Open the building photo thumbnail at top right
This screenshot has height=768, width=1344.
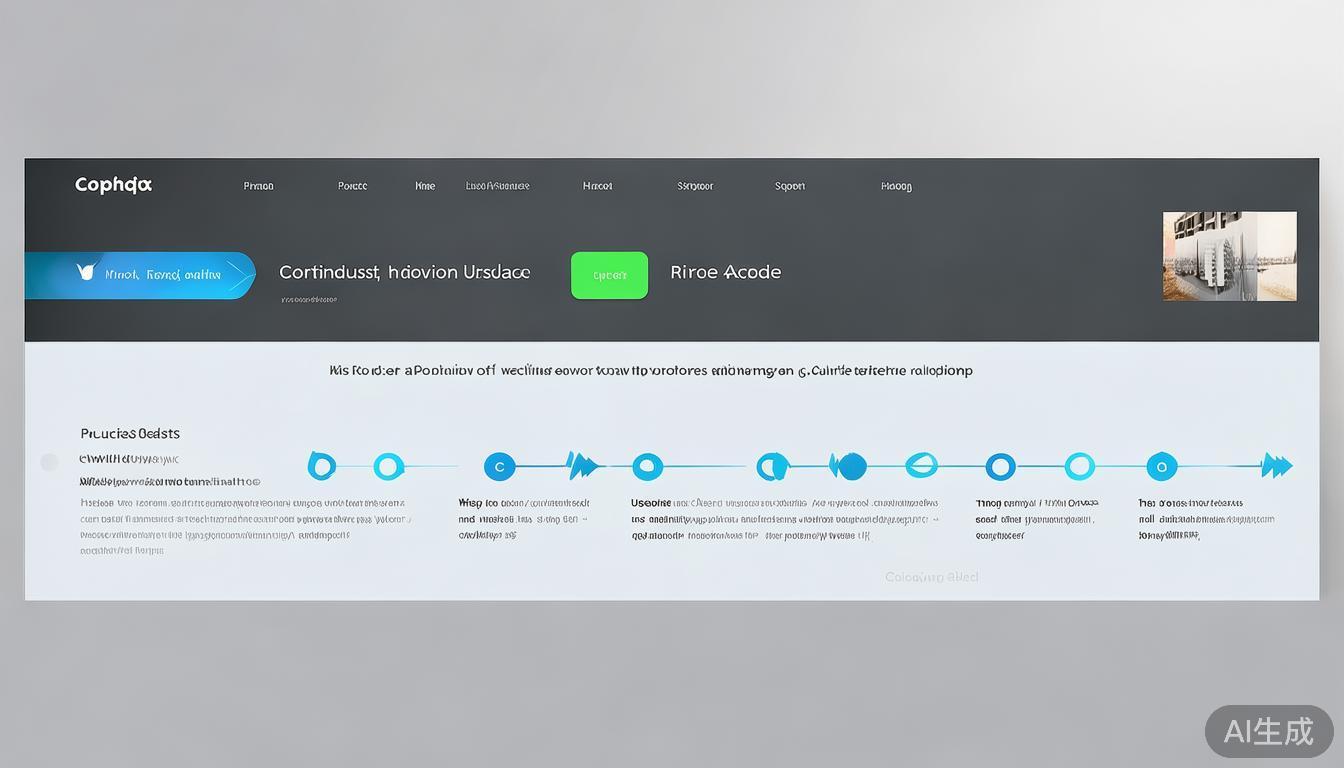pyautogui.click(x=1229, y=256)
